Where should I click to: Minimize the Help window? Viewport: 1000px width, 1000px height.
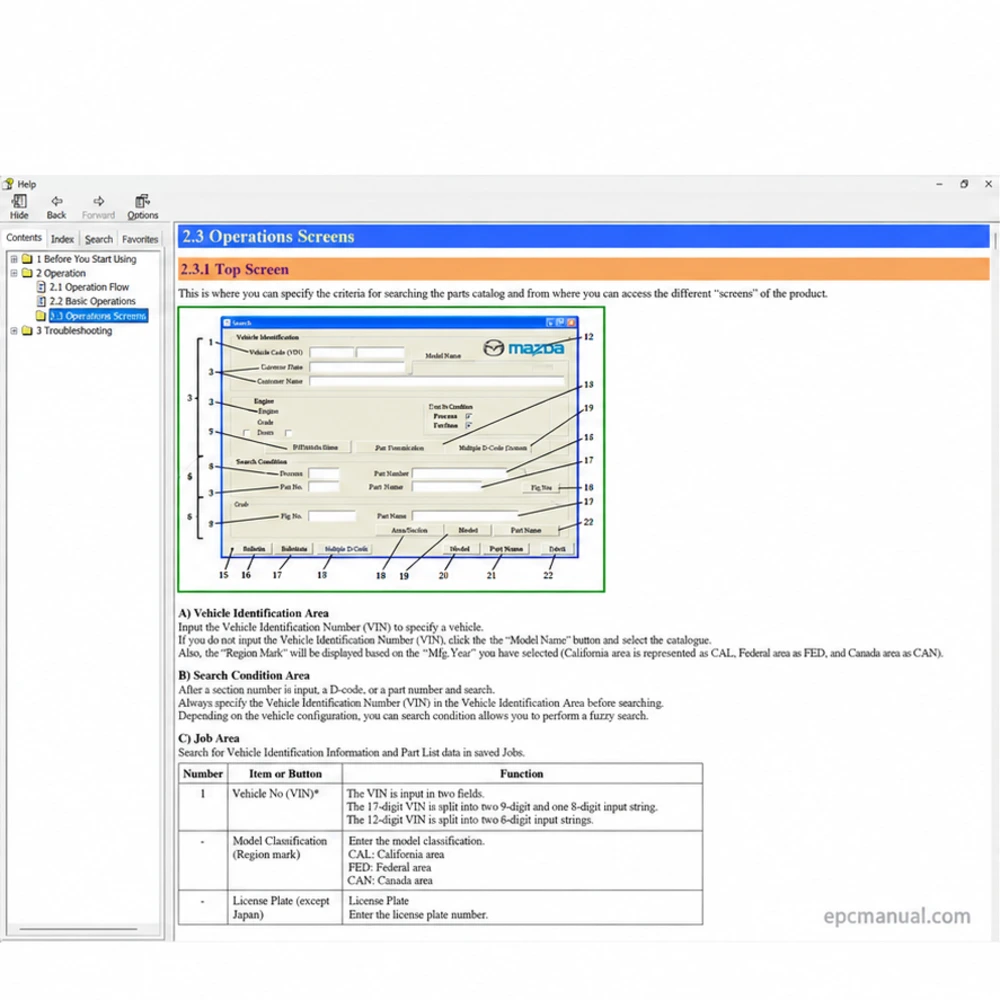(x=939, y=184)
